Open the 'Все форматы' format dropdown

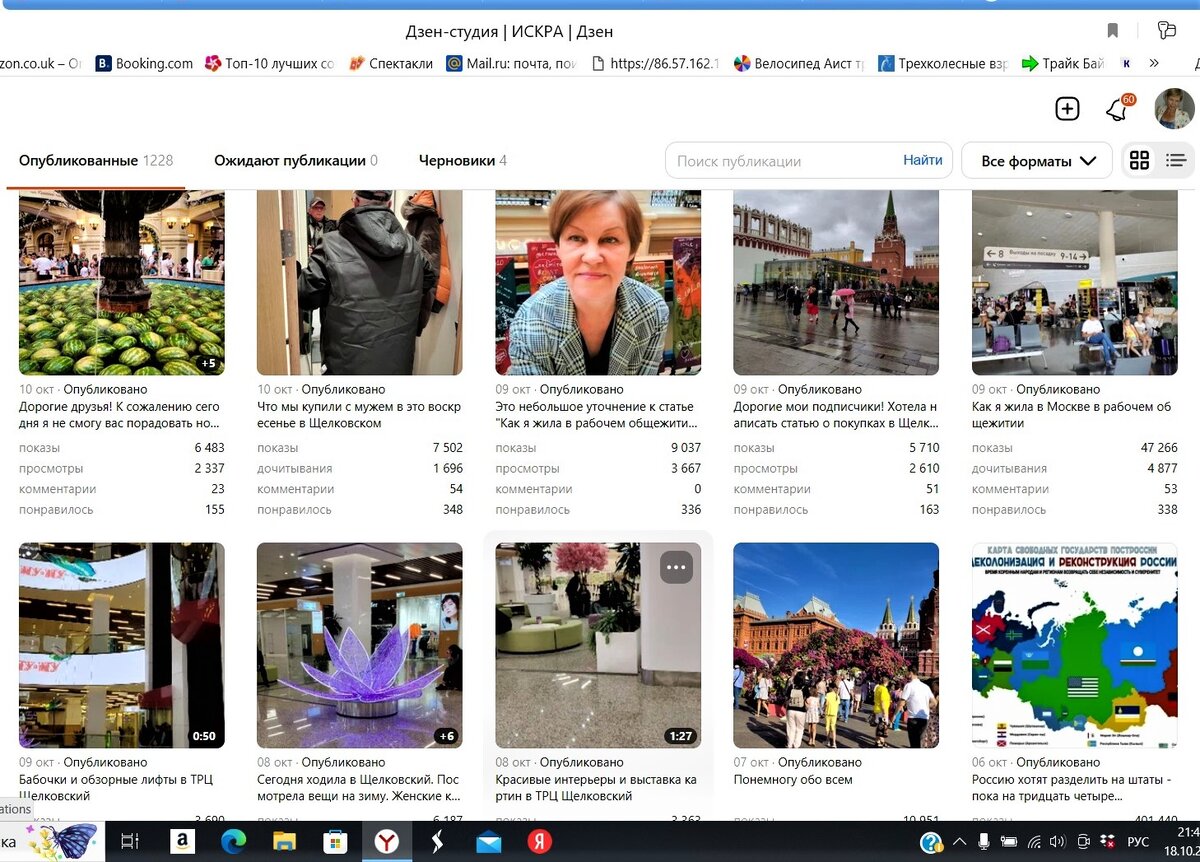[1037, 161]
